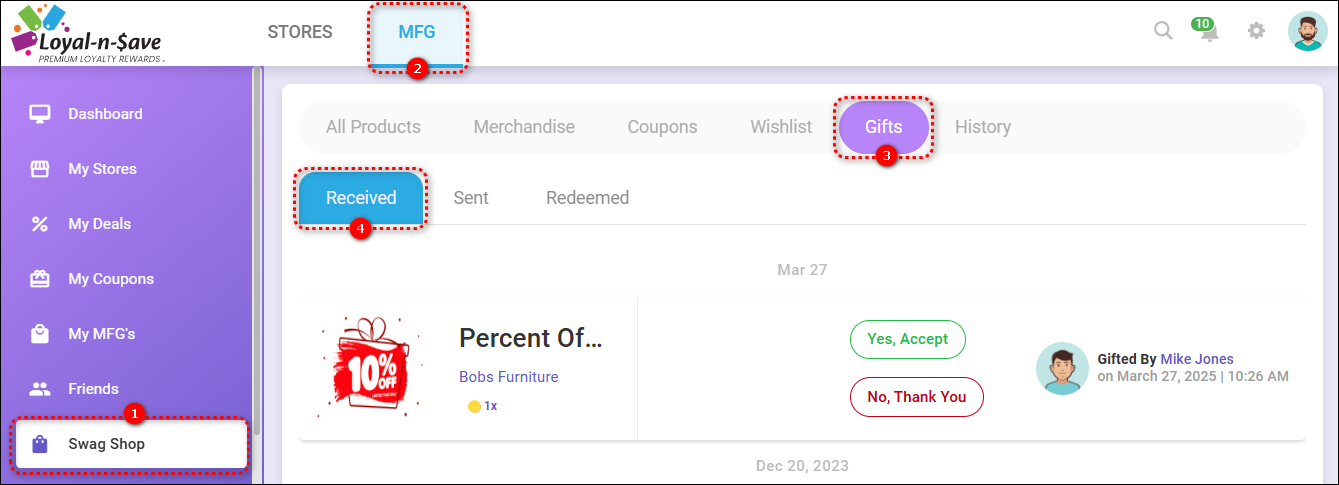Open the notifications bell icon

1210,32
